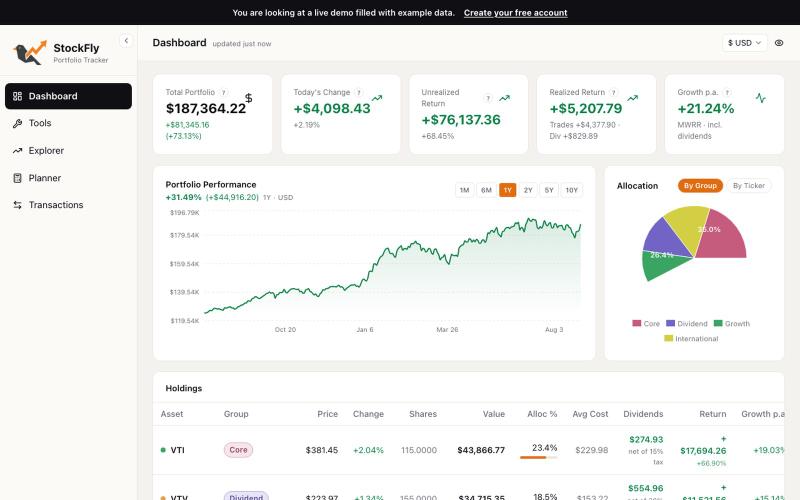Click the dollar sign icon on Total Portfolio
The width and height of the screenshot is (800, 500).
248,97
